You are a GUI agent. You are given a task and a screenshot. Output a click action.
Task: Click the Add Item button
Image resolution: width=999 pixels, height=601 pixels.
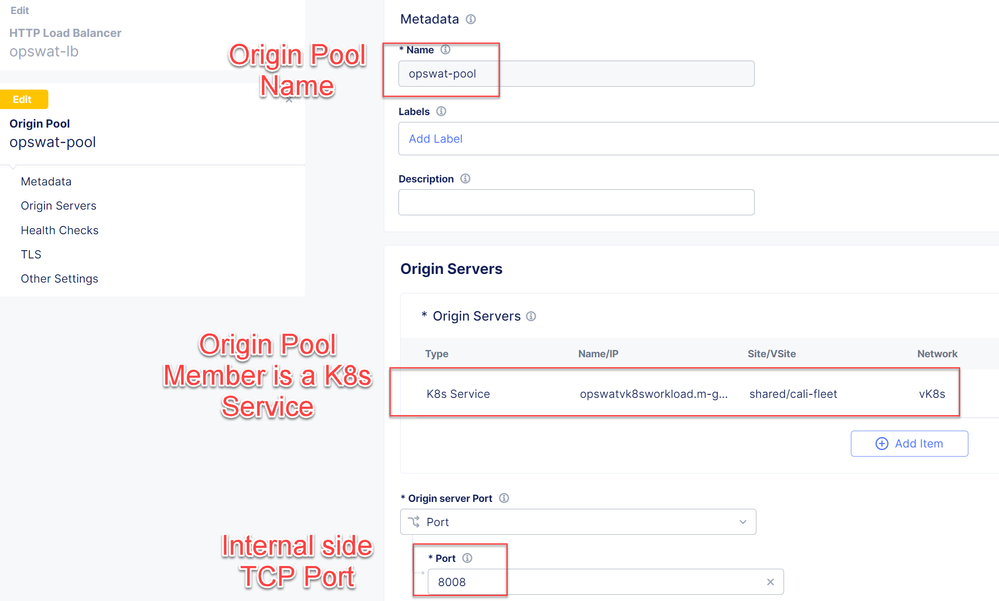pyautogui.click(x=909, y=444)
